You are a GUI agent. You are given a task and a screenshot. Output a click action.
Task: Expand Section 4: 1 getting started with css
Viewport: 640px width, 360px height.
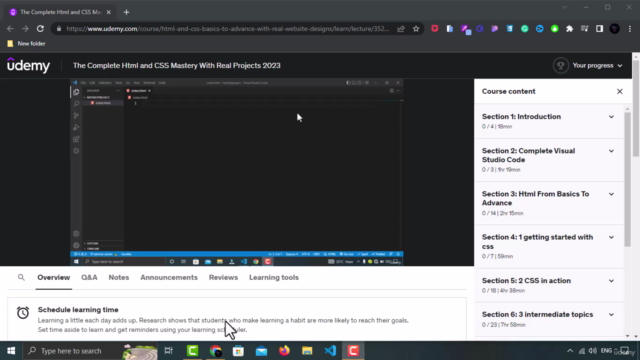549,247
